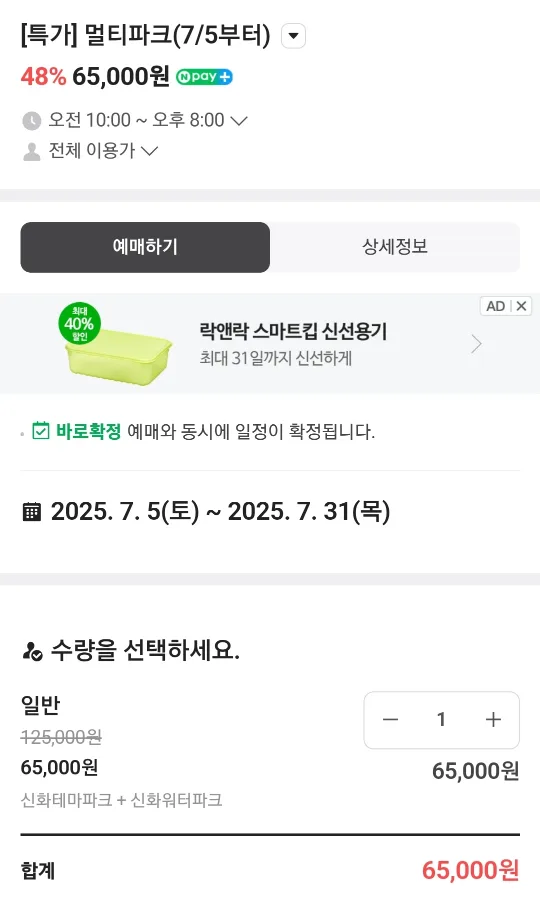Click the 바로확정 calendar check icon
This screenshot has height=922, width=540.
tap(41, 430)
